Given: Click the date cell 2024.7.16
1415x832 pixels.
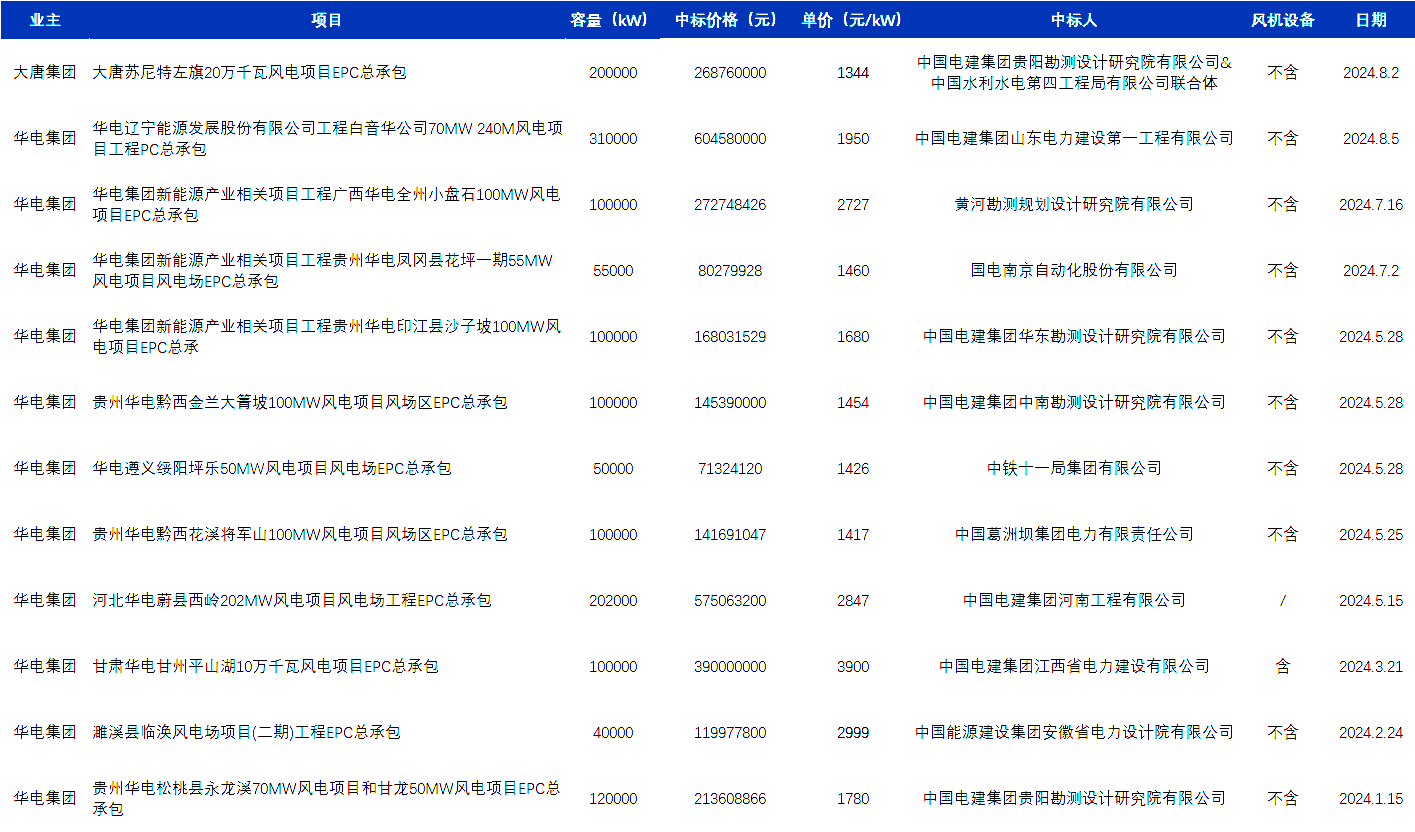Looking at the screenshot, I should pyautogui.click(x=1370, y=205).
